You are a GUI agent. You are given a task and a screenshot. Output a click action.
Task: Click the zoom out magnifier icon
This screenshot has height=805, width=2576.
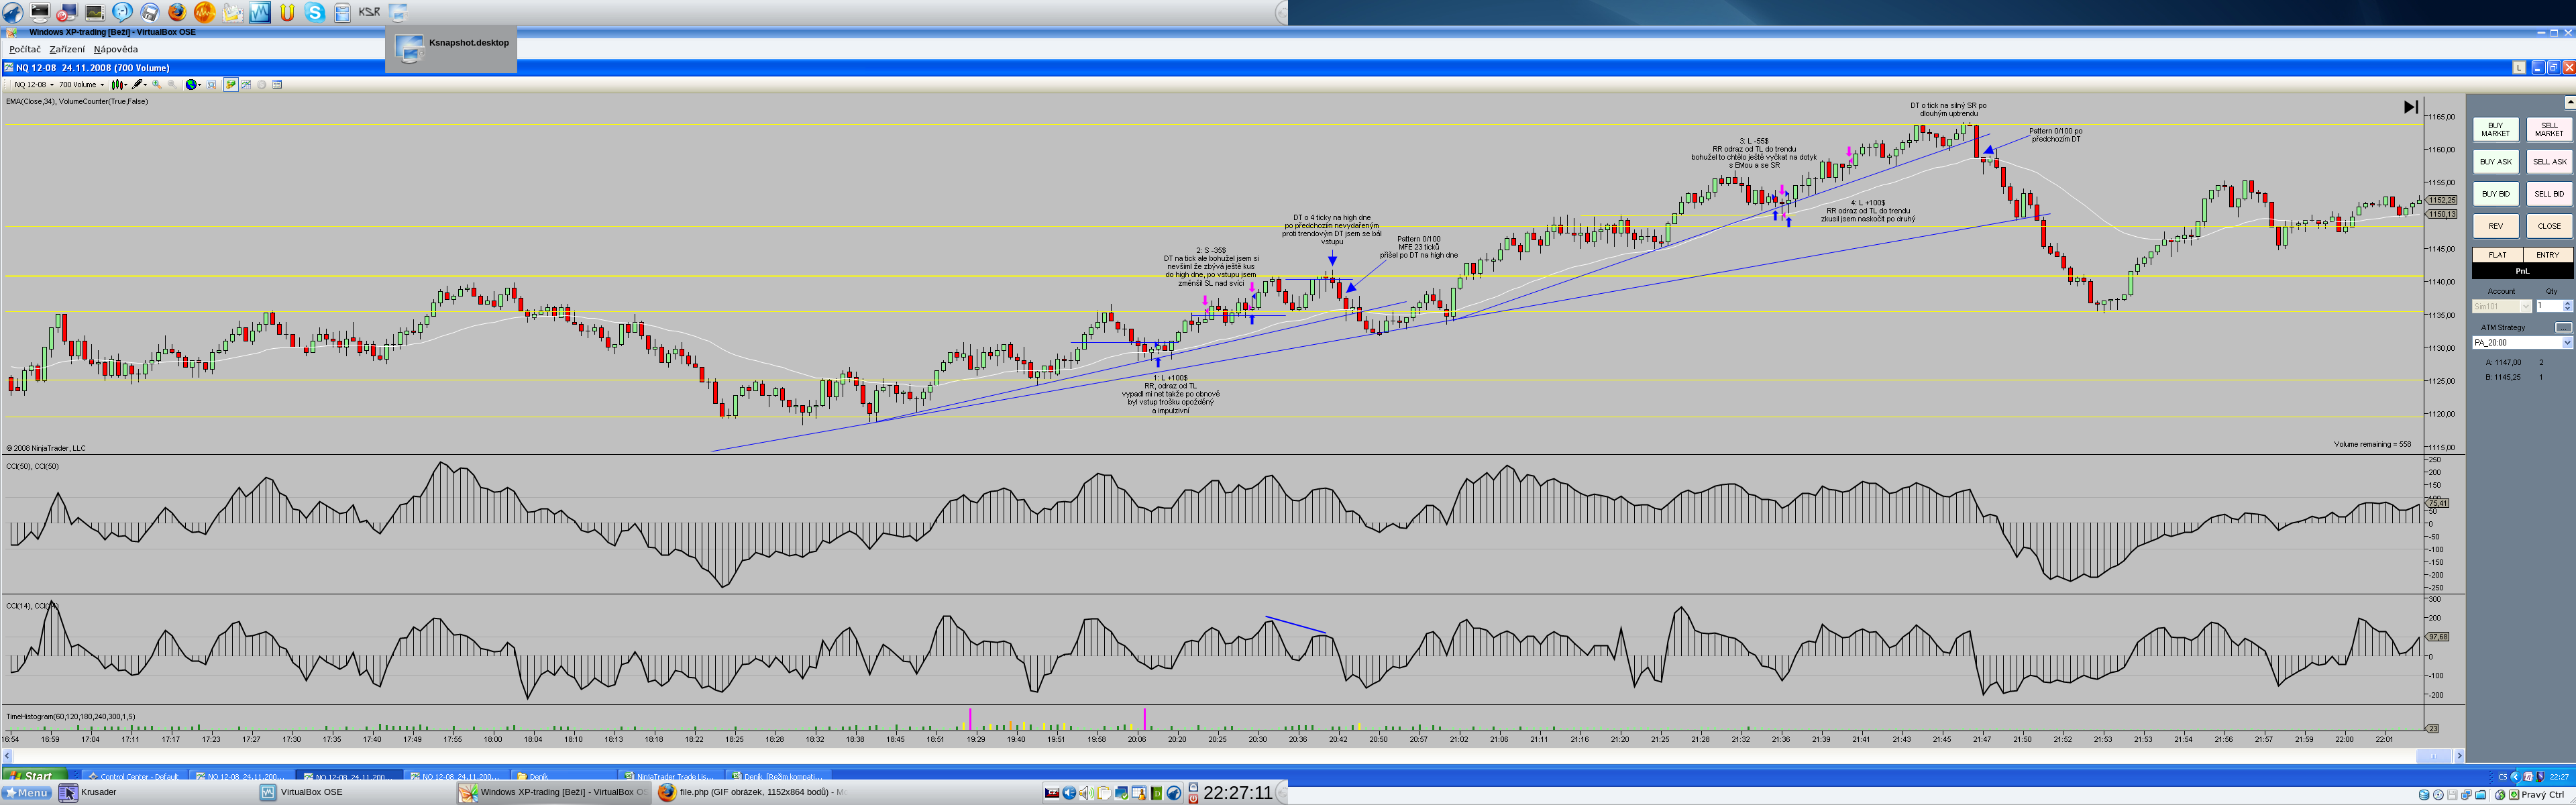(x=172, y=85)
